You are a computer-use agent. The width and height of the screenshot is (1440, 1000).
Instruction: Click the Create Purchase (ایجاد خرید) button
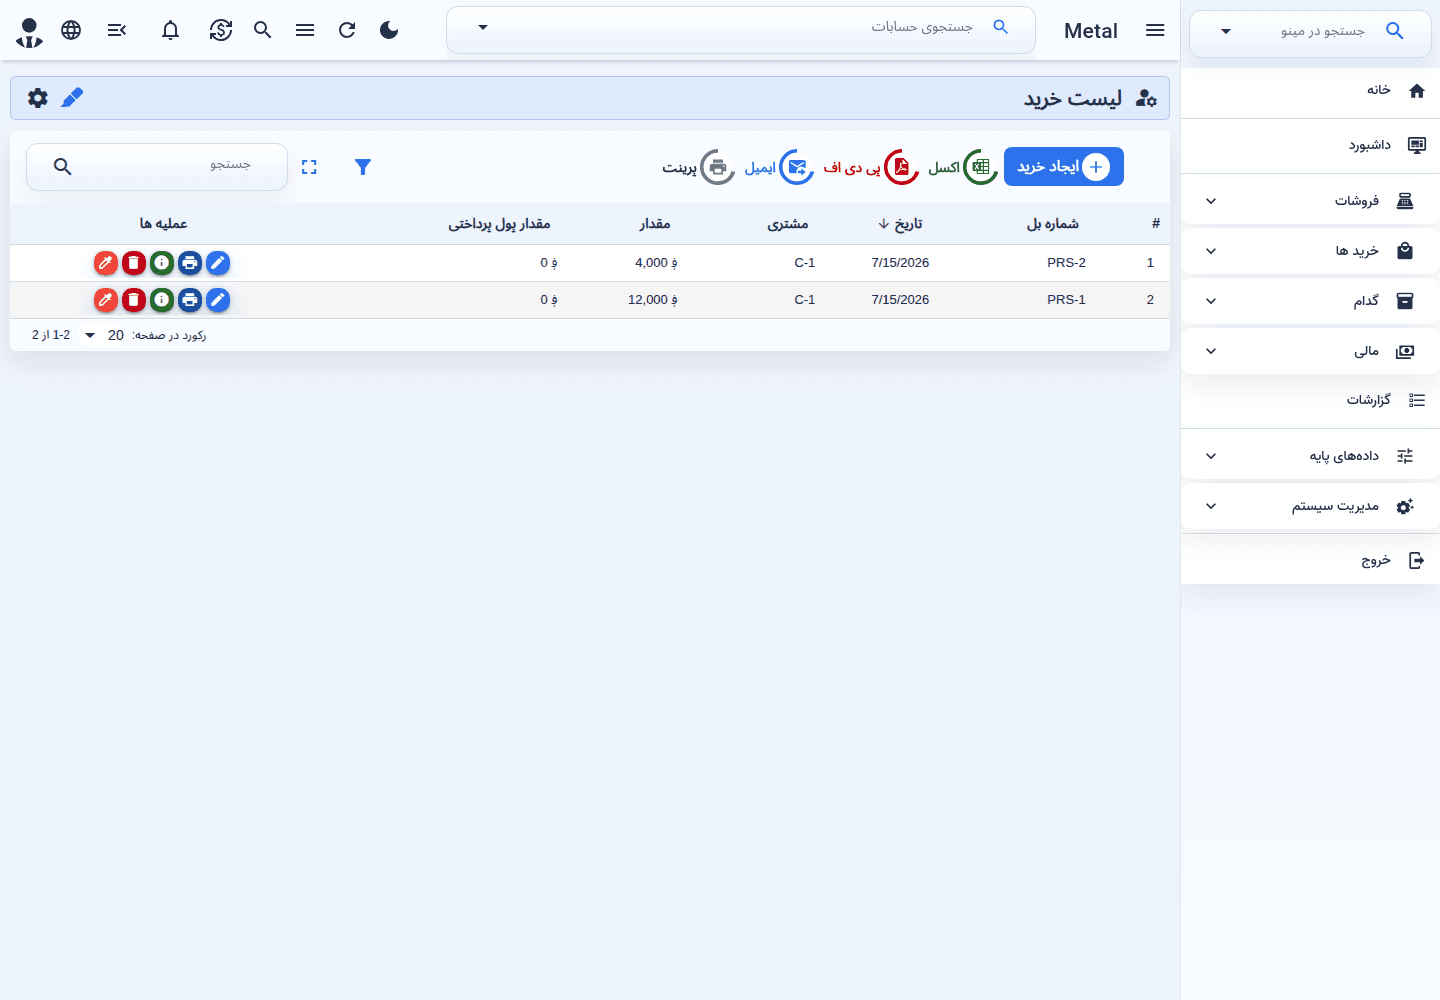1064,167
